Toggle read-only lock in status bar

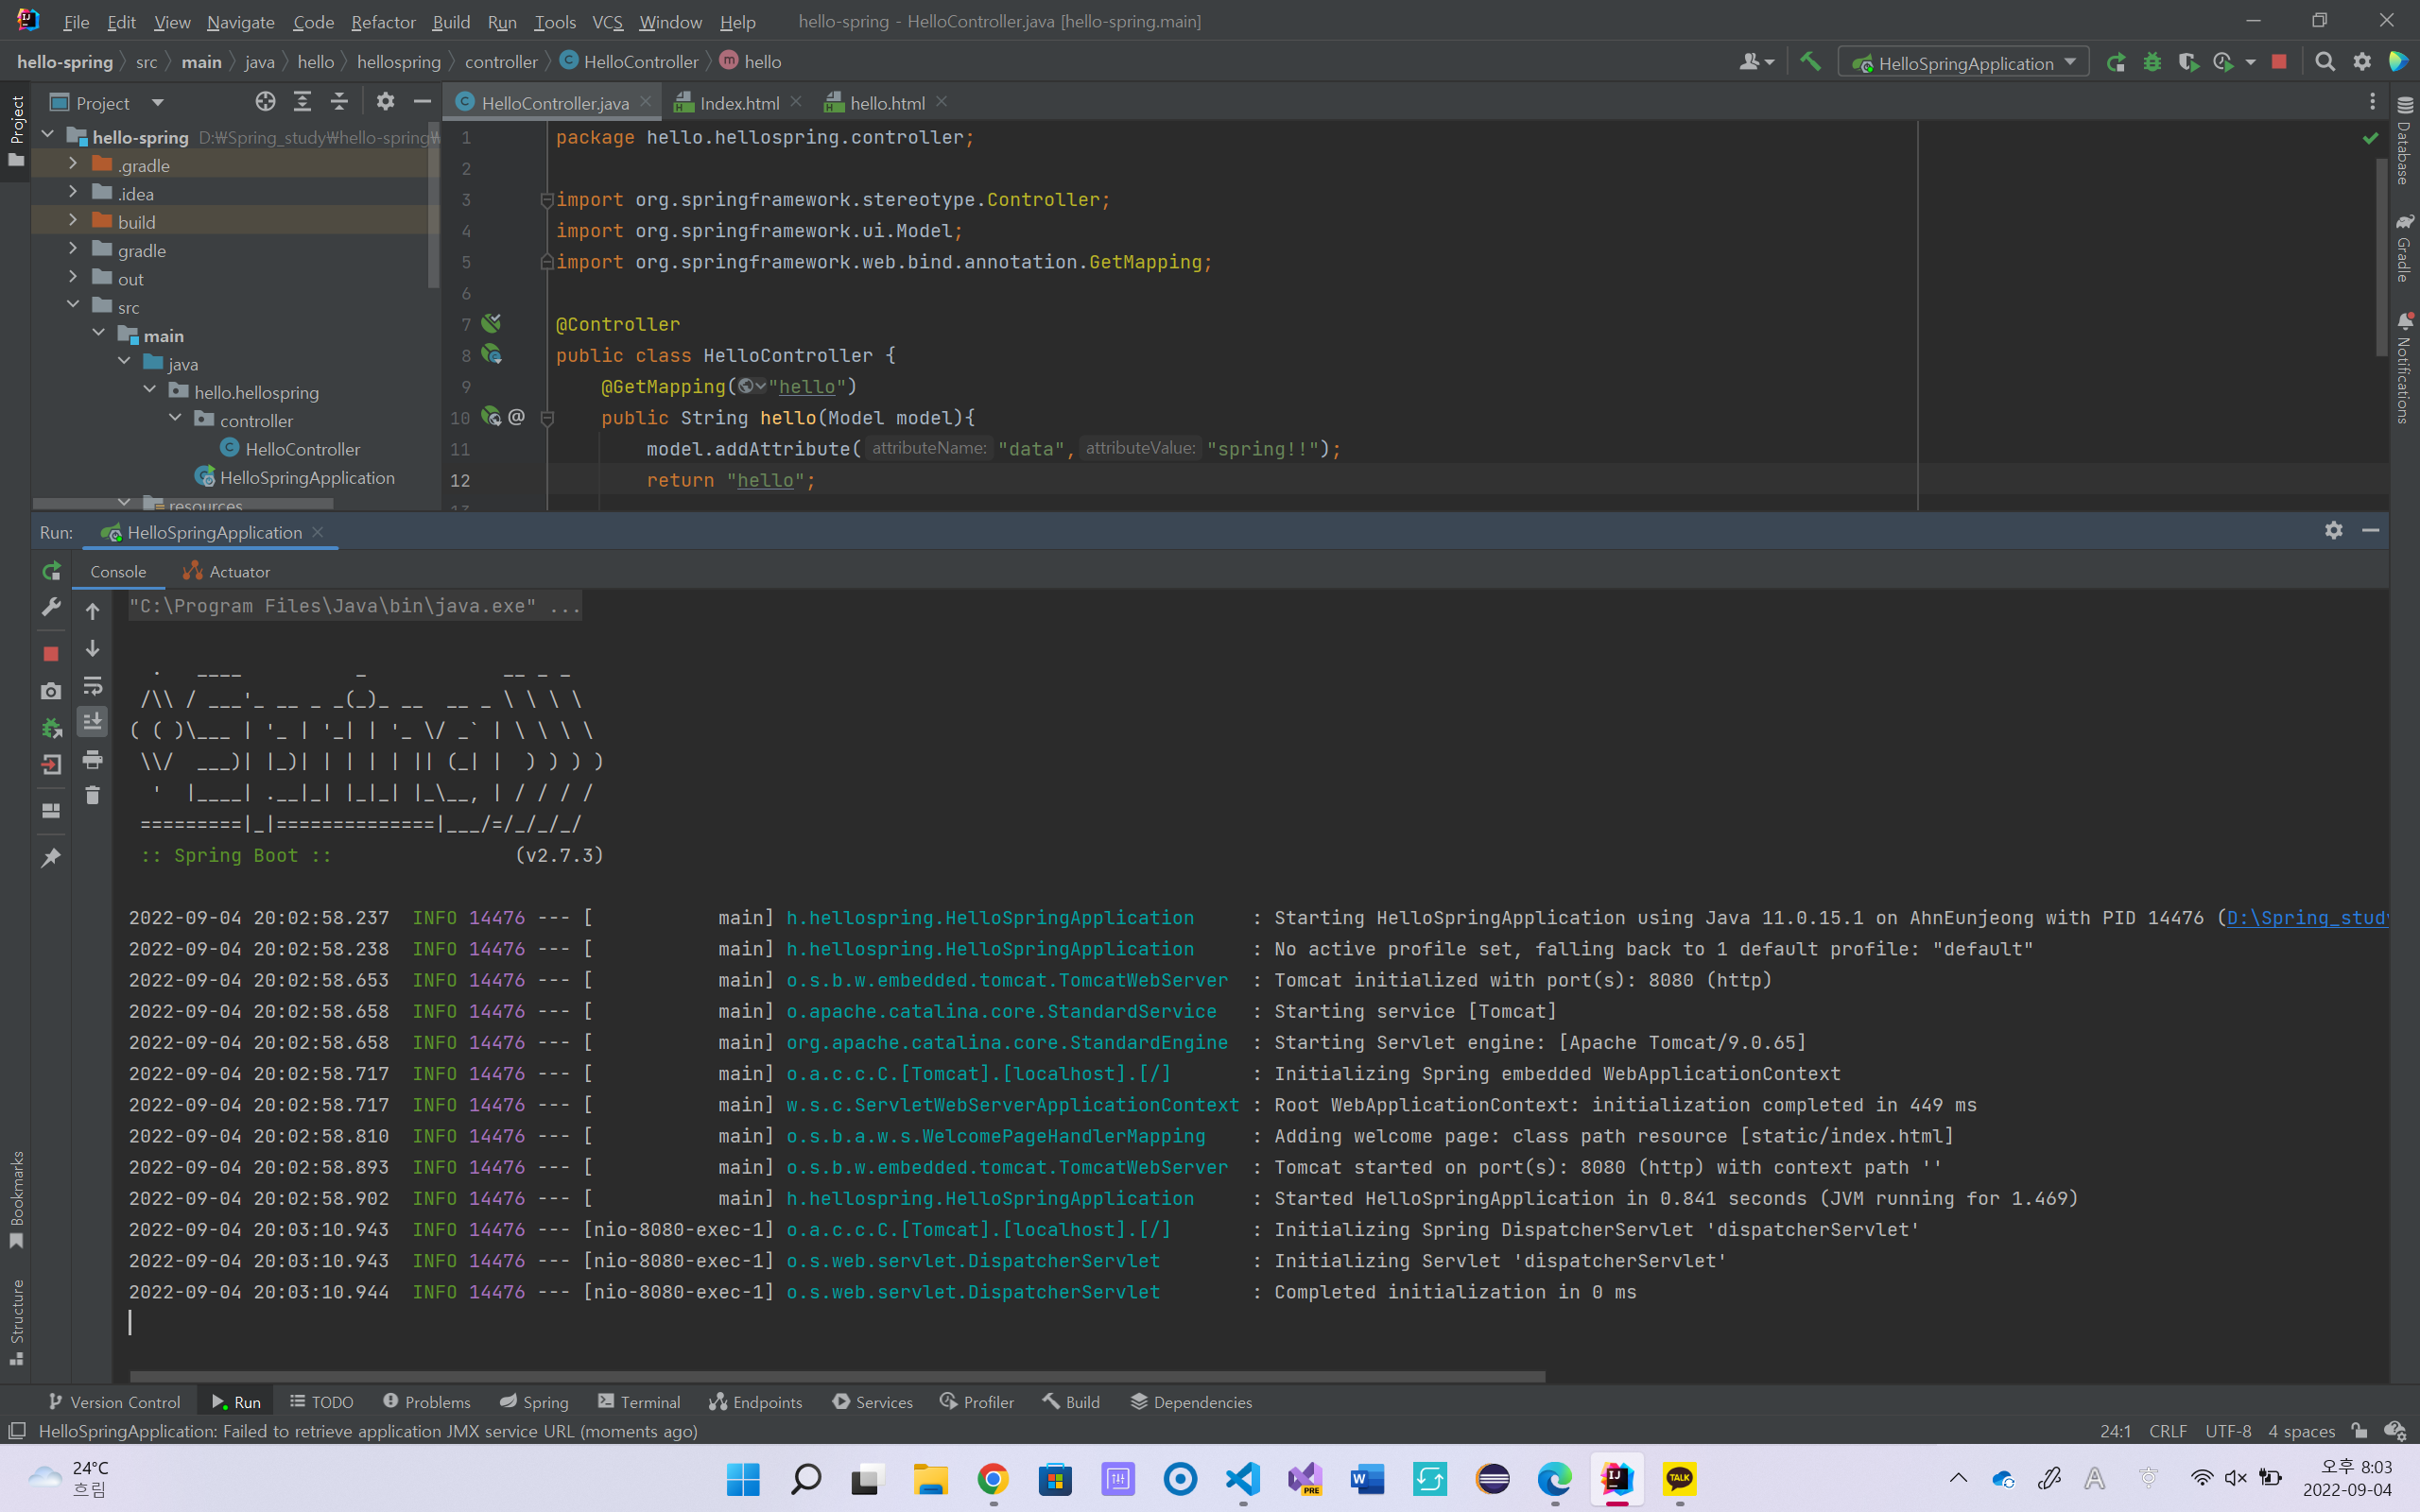(2359, 1431)
